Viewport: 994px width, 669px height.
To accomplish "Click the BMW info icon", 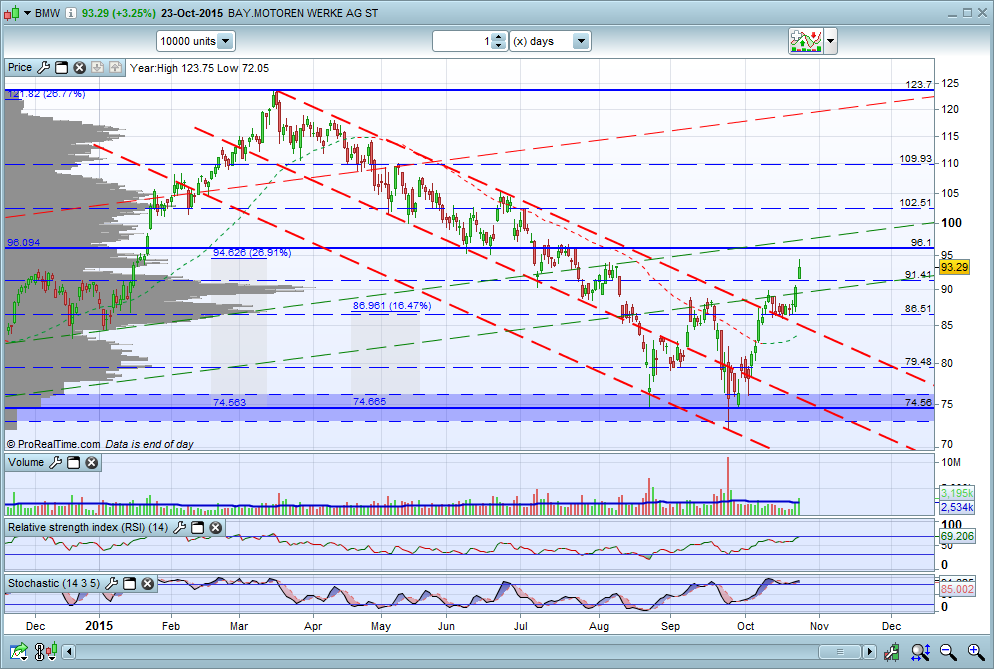I will (x=71, y=13).
